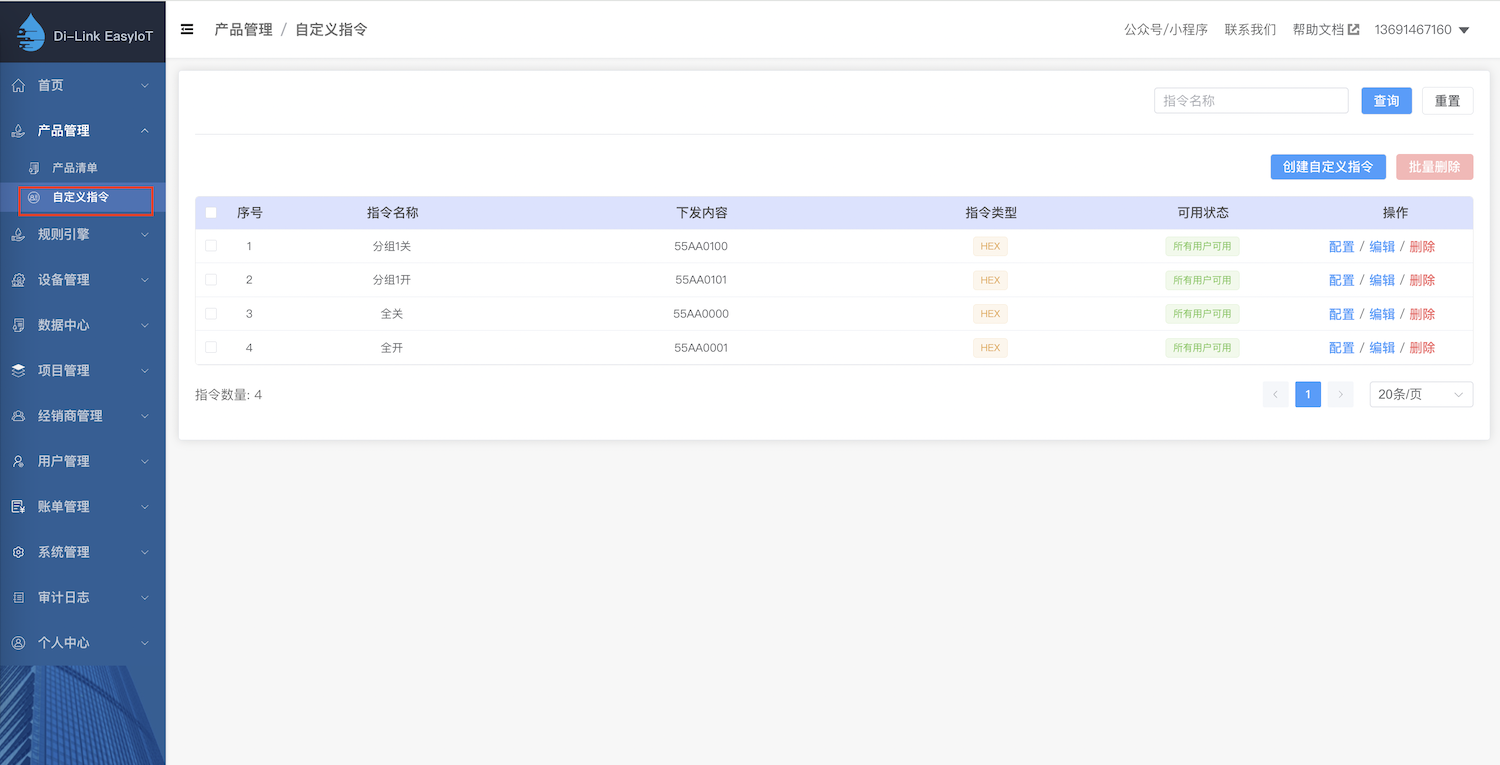The height and width of the screenshot is (765, 1500).
Task: Click the hamburger menu collapse icon
Action: coord(187,29)
